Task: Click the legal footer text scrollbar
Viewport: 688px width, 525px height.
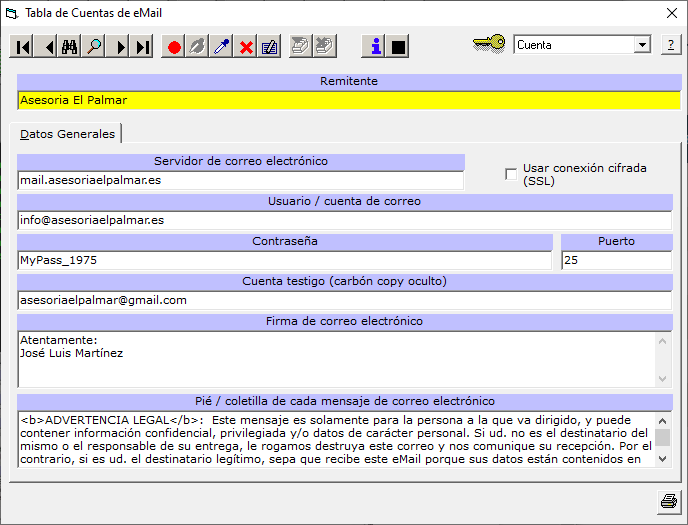Action: (662, 439)
